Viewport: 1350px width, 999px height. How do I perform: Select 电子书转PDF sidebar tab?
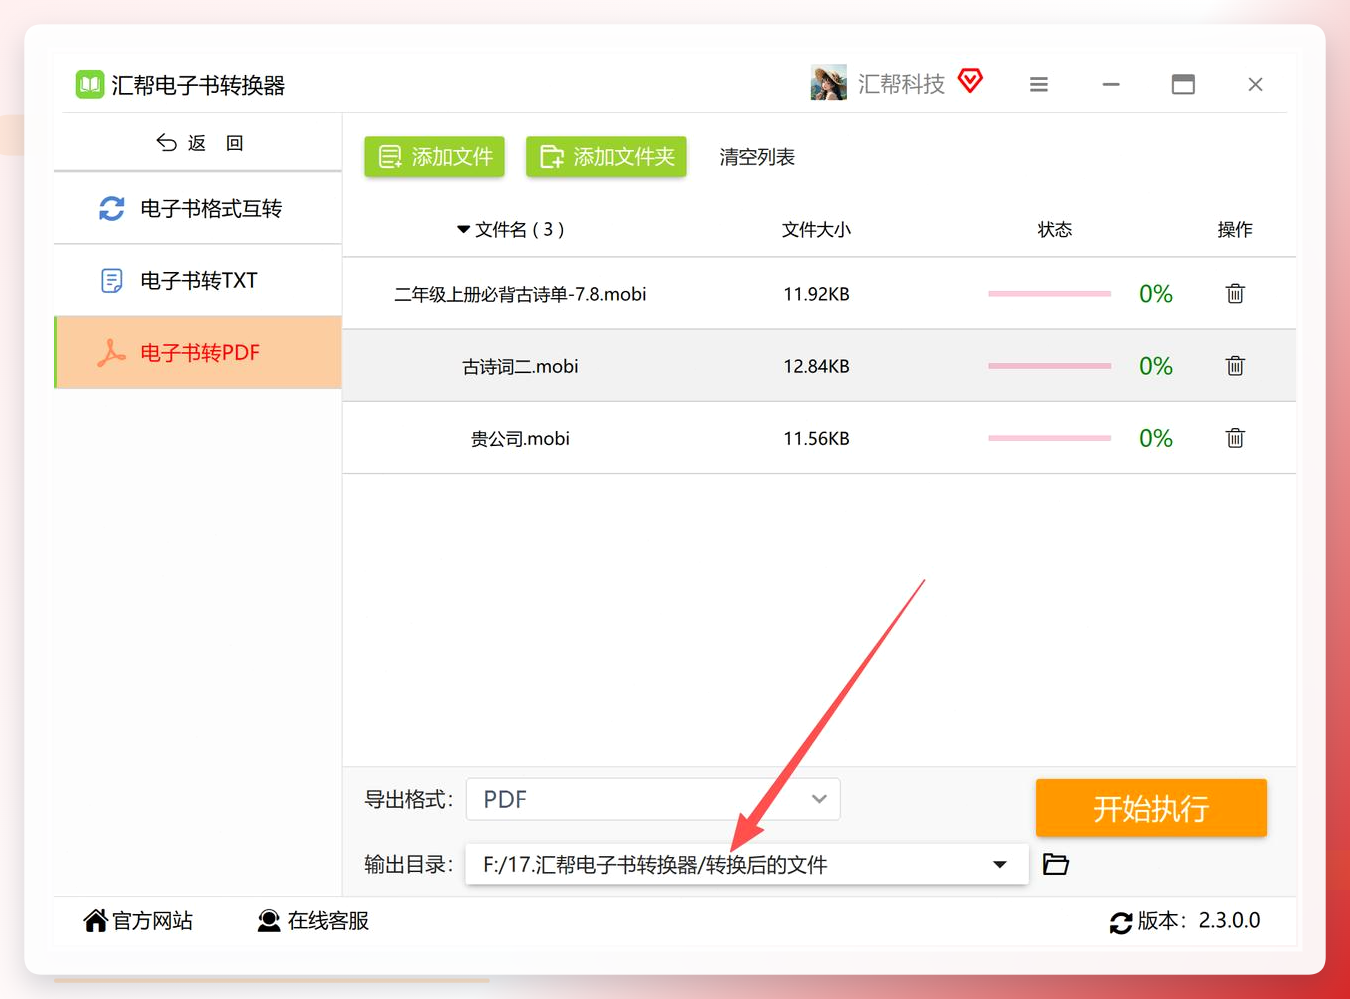198,352
